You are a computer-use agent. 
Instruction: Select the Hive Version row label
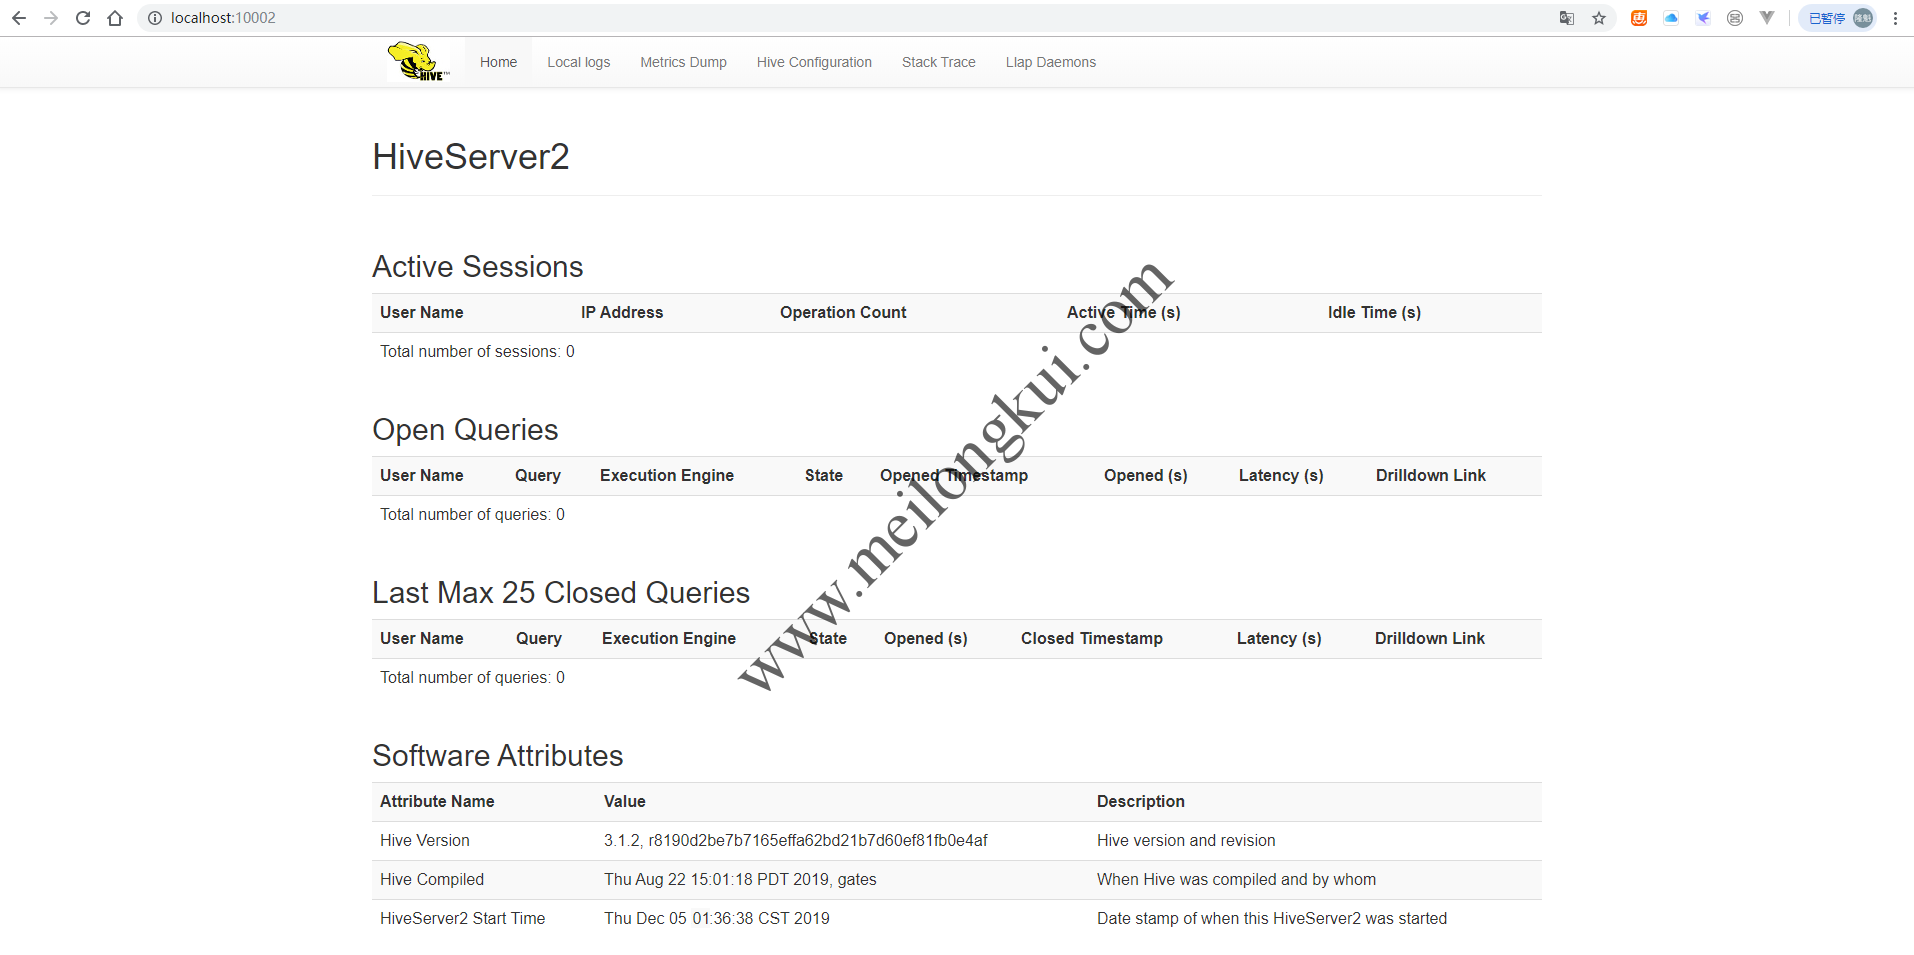424,840
